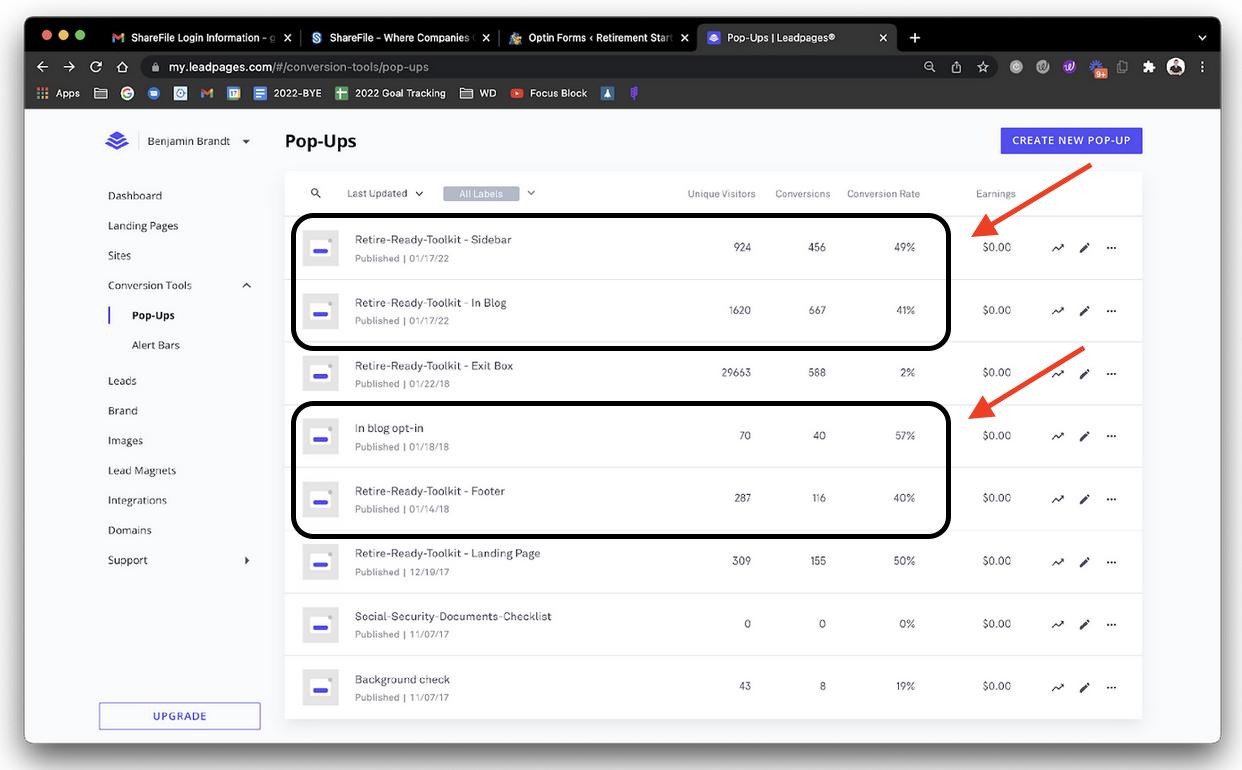Edit the In blog opt-in pop-up
This screenshot has height=770, width=1242.
coord(1084,436)
